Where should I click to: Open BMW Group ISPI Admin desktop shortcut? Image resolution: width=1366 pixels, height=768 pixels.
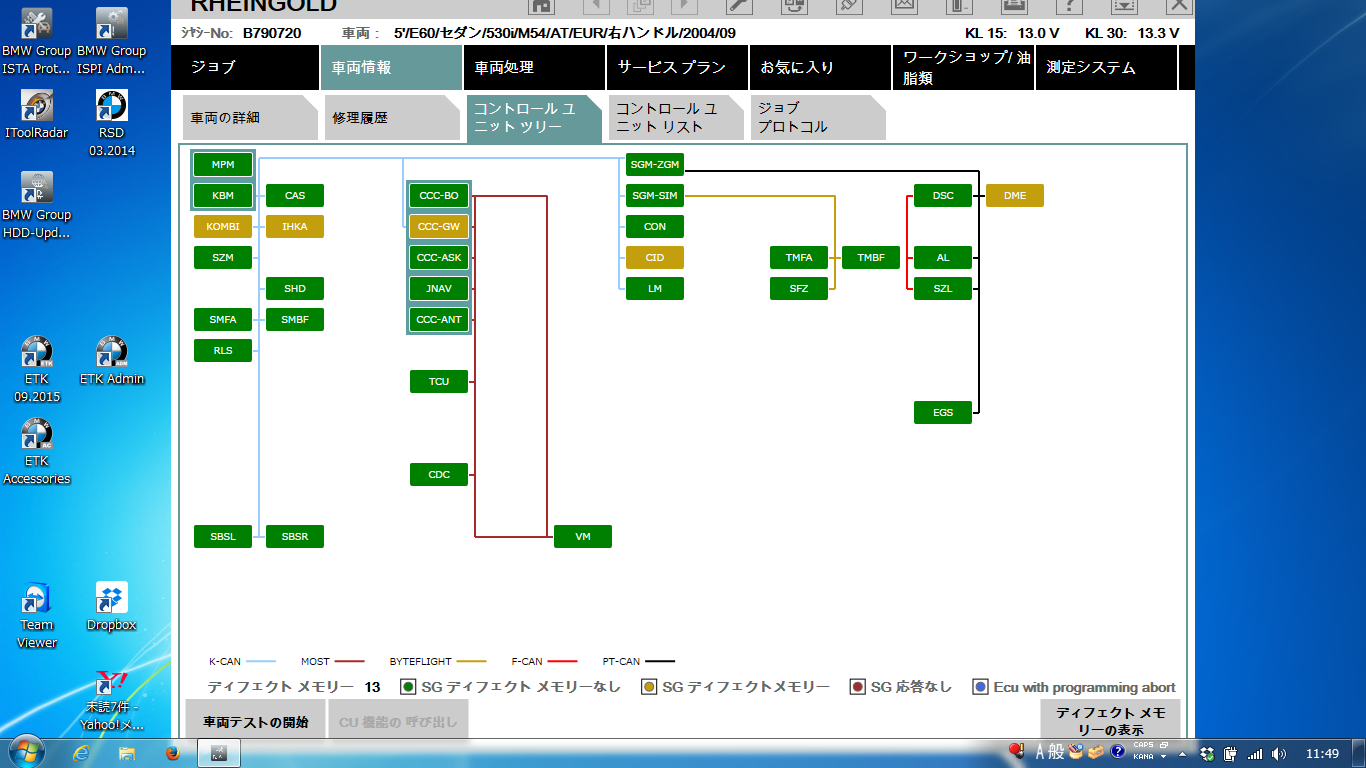[x=112, y=41]
